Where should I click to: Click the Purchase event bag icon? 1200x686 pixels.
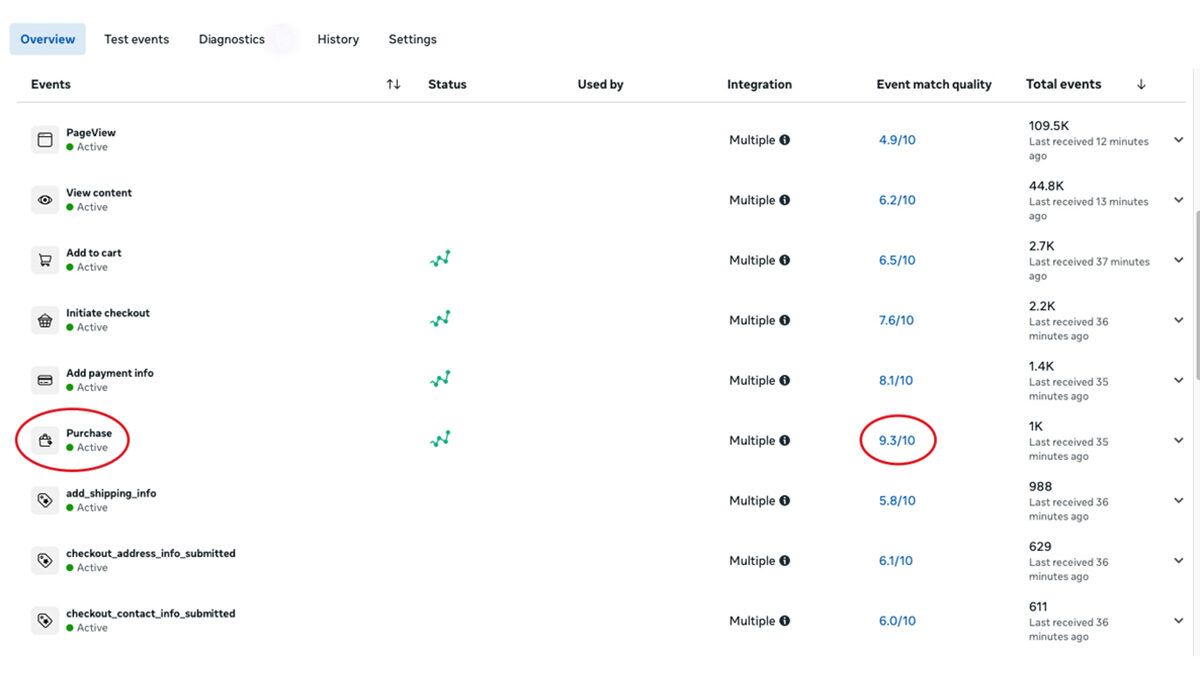pyautogui.click(x=45, y=440)
